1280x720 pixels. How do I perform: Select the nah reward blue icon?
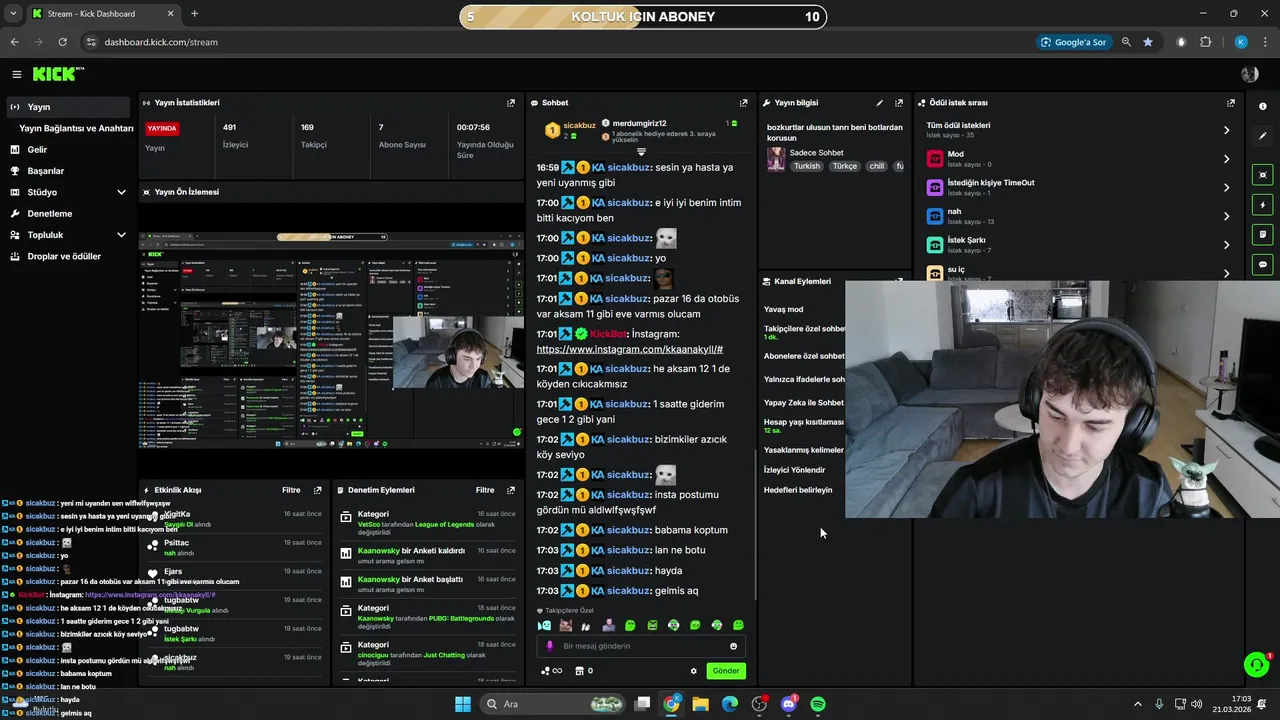coord(935,216)
